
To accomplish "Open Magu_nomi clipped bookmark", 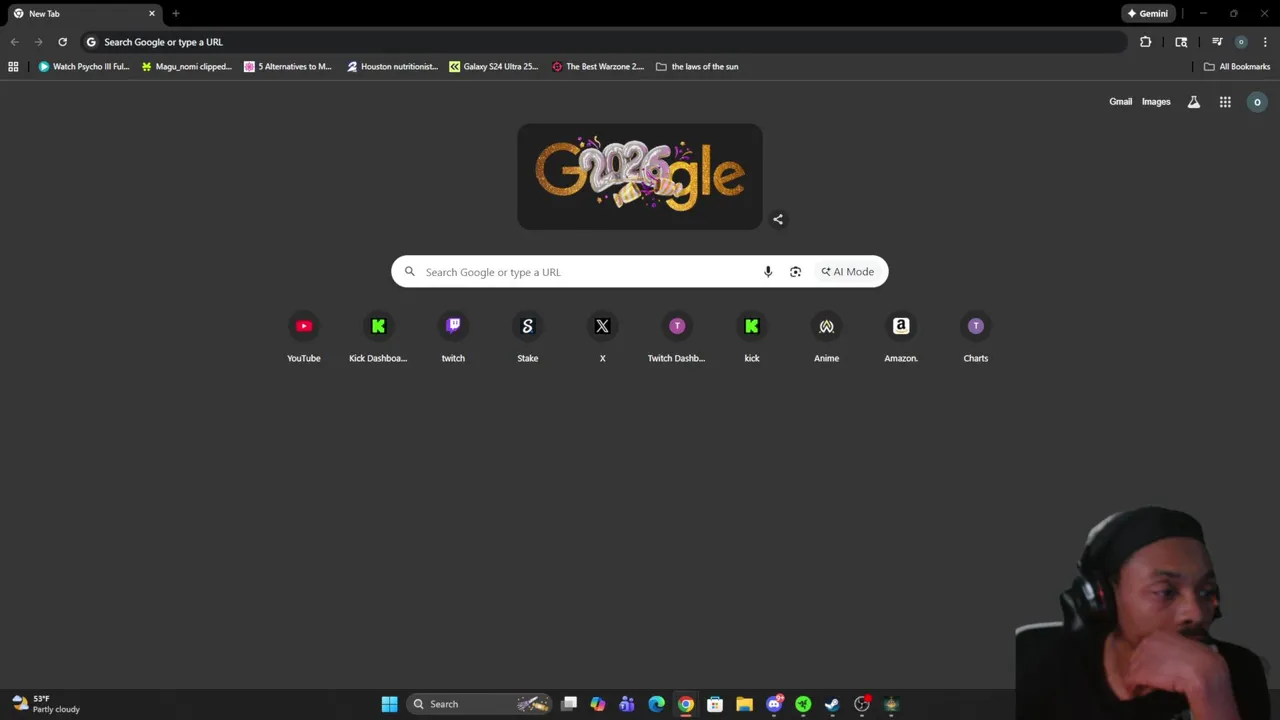I will click(x=187, y=67).
